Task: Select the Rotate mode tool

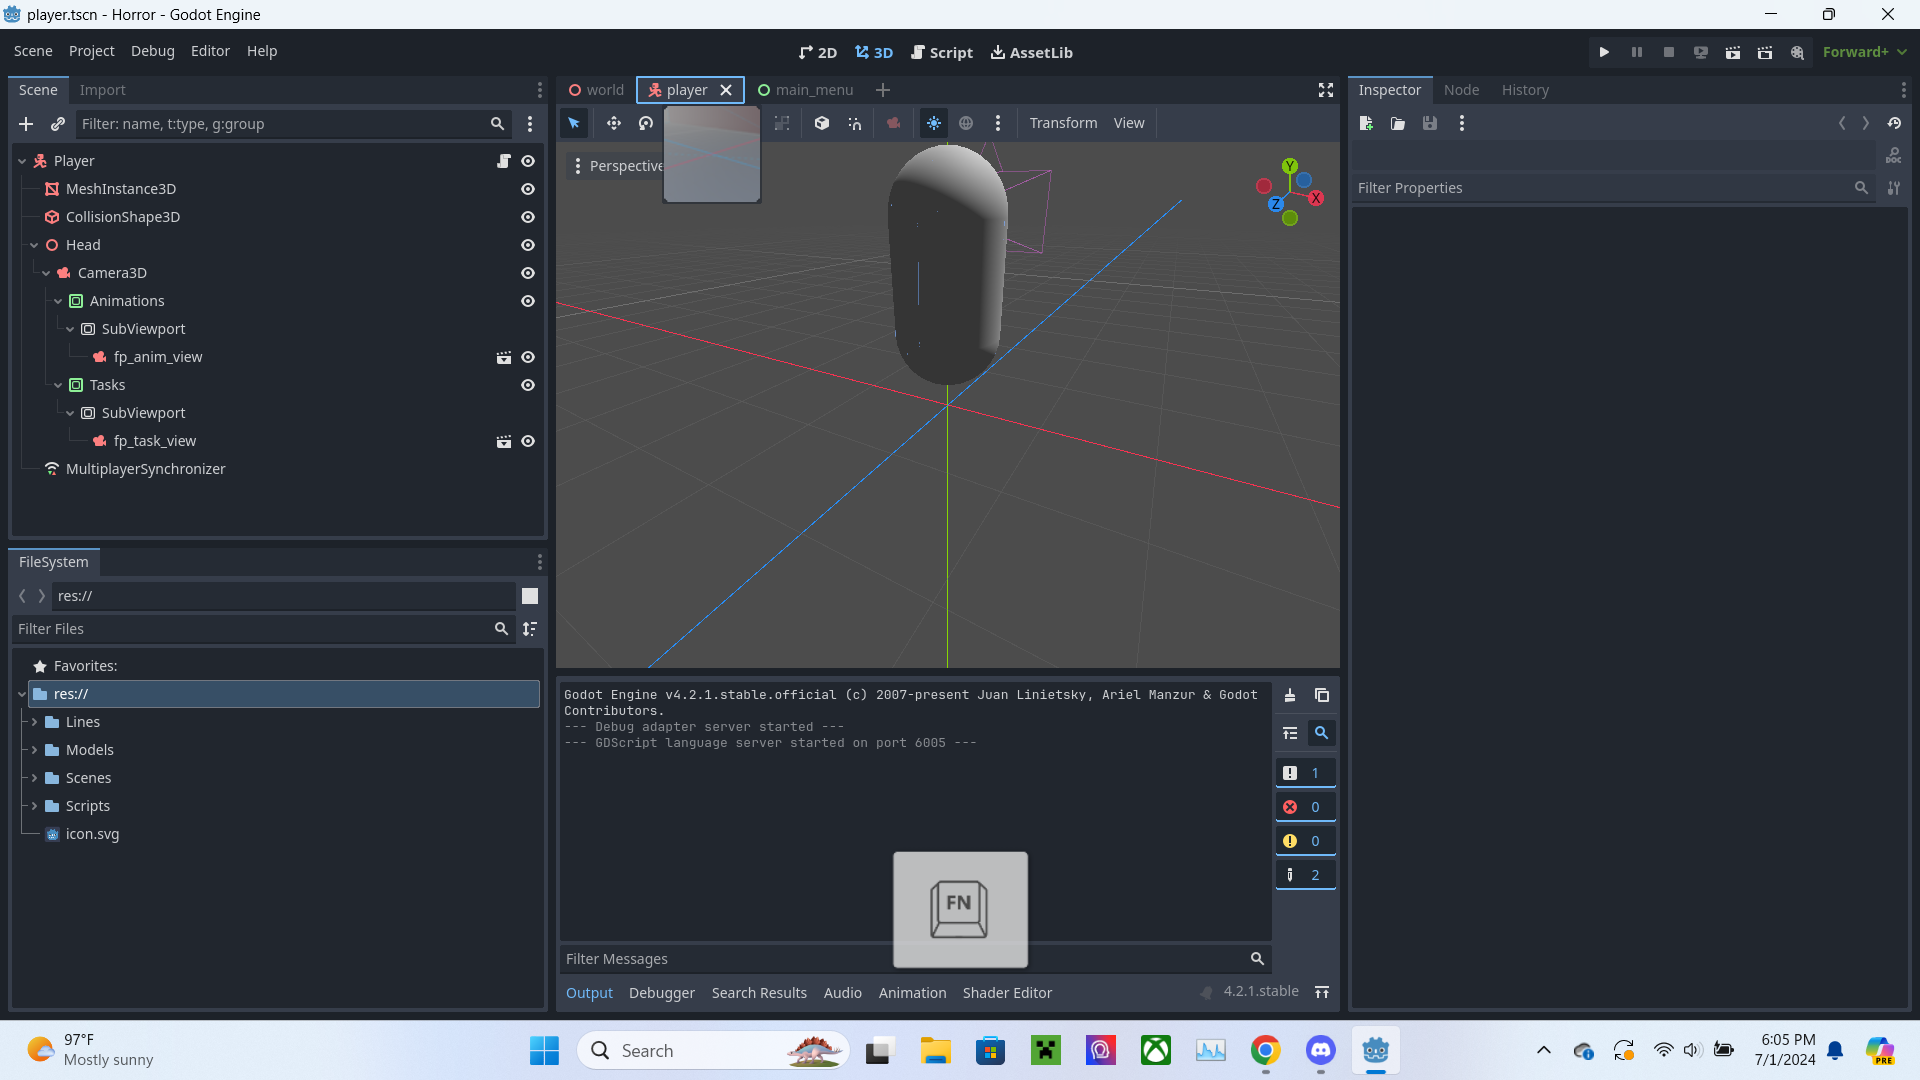Action: (645, 123)
